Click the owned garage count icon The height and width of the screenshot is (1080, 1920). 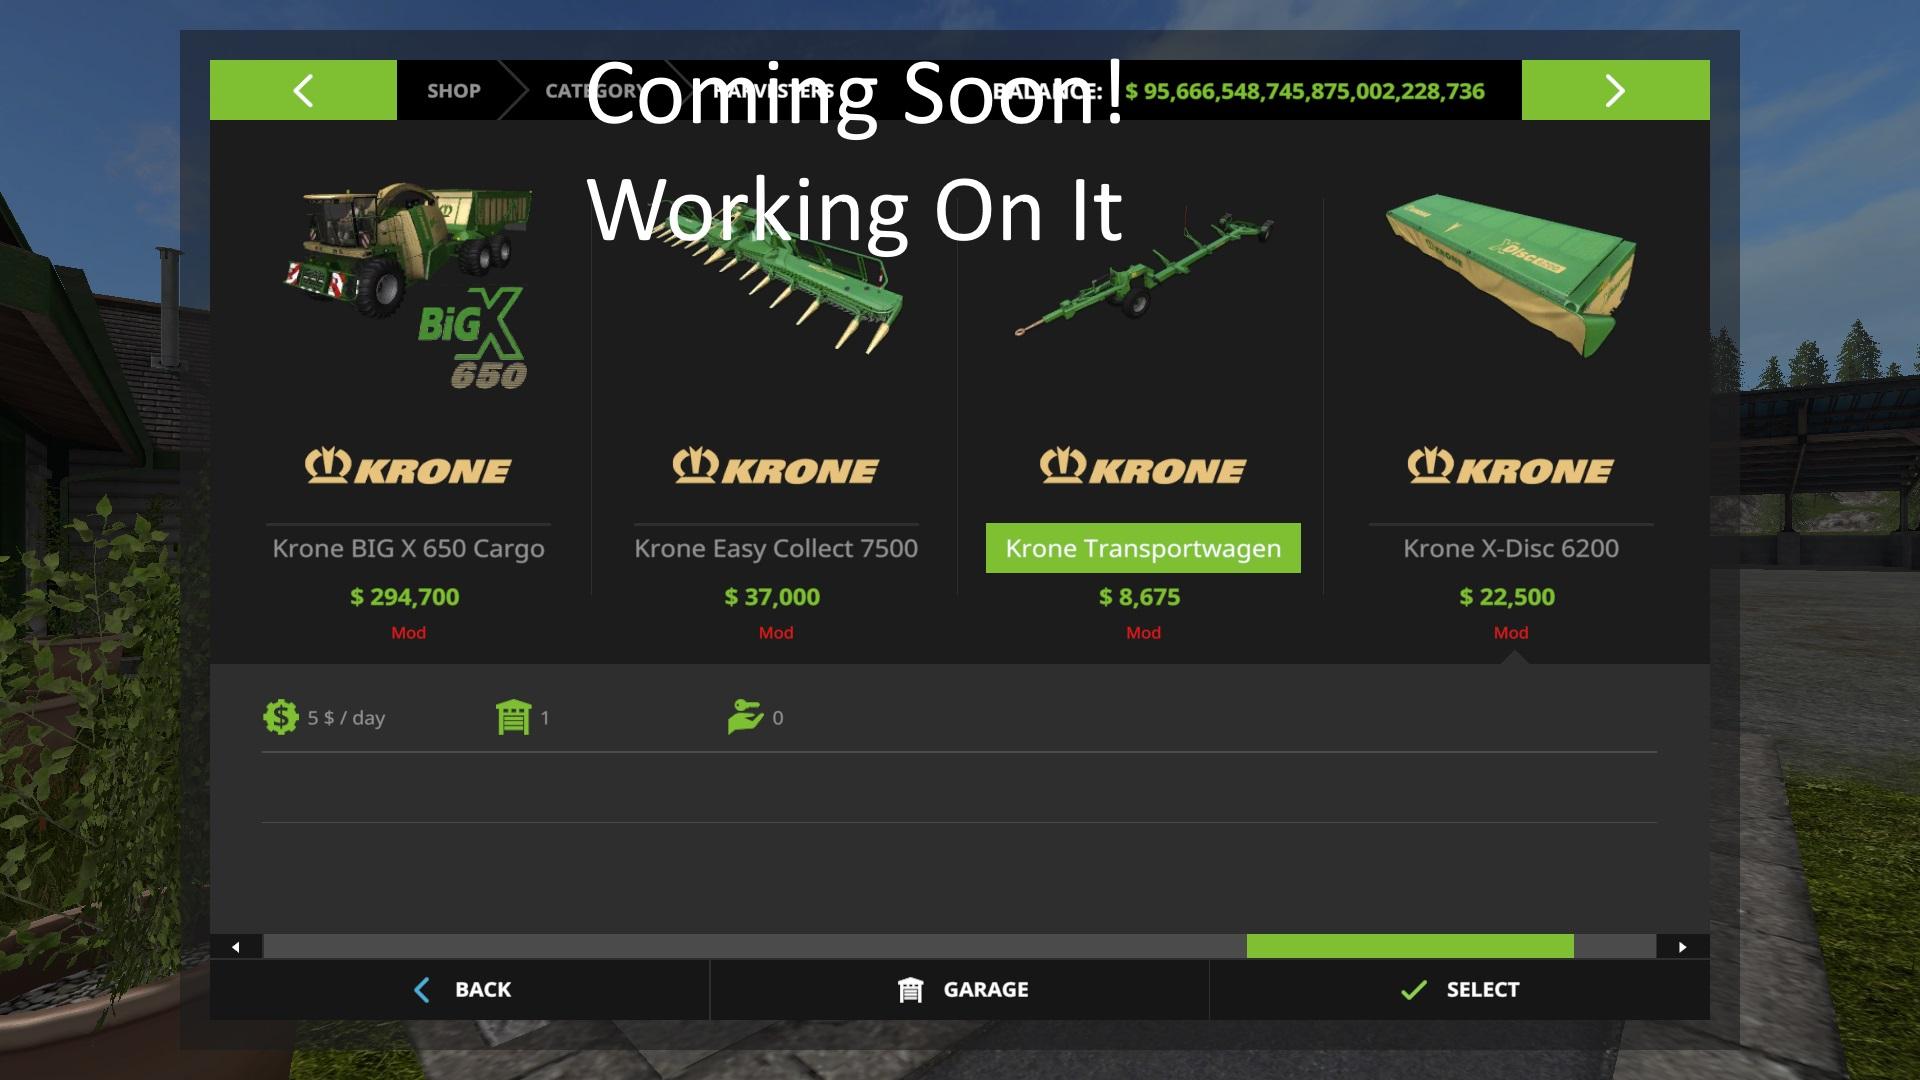click(513, 717)
